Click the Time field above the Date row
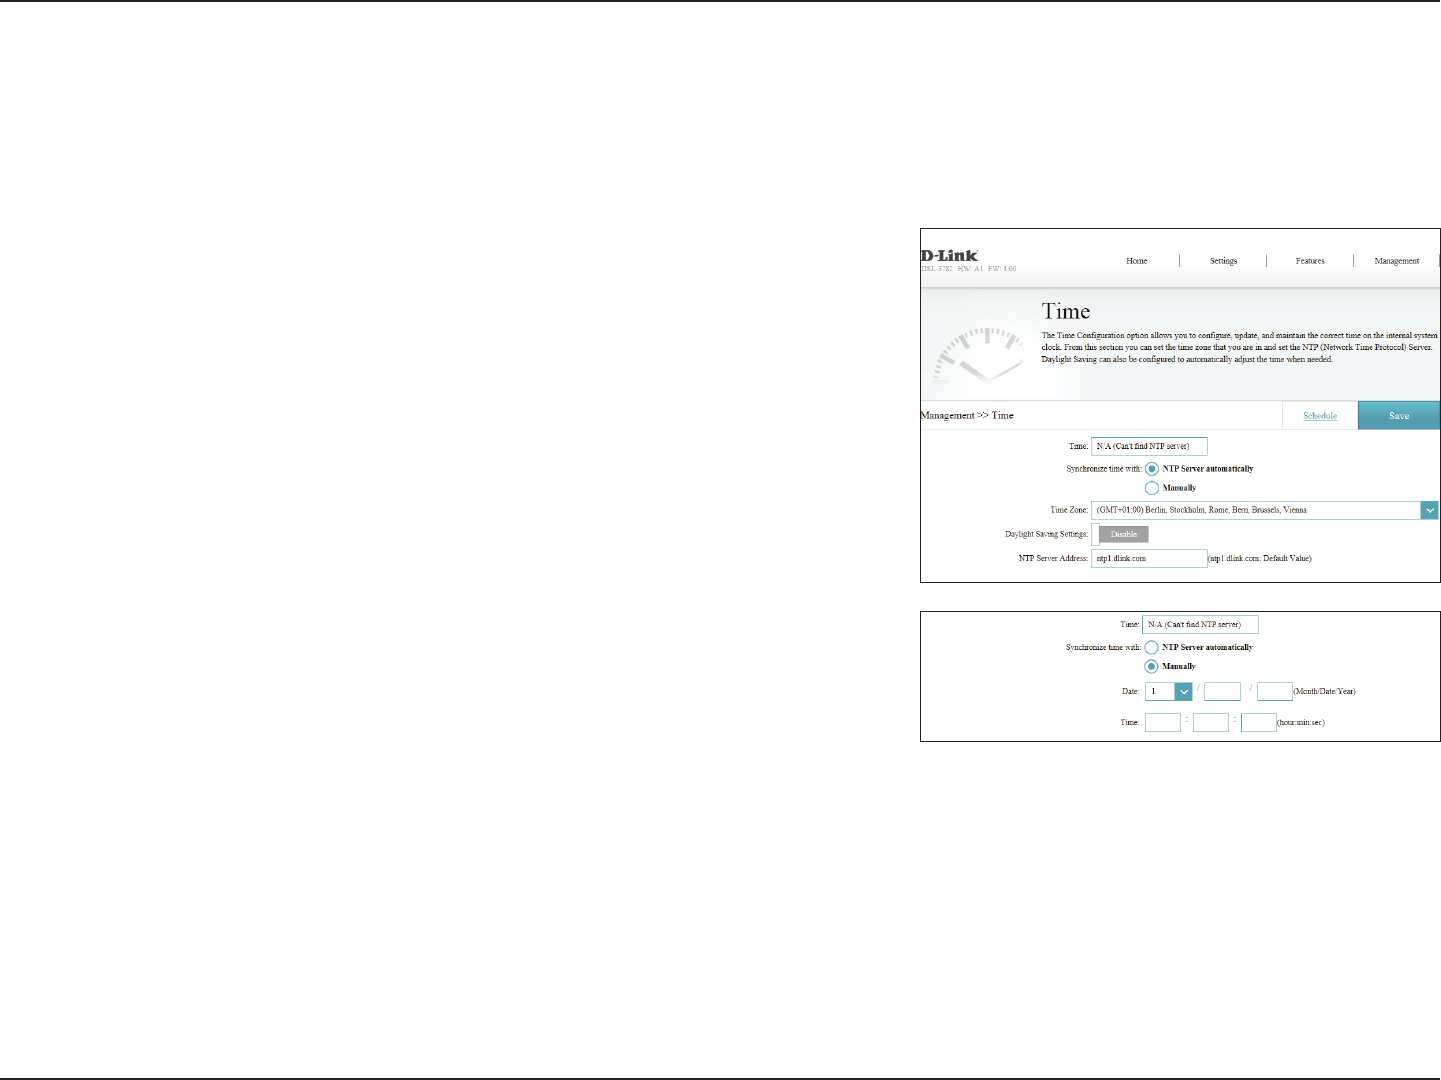 coord(1200,624)
